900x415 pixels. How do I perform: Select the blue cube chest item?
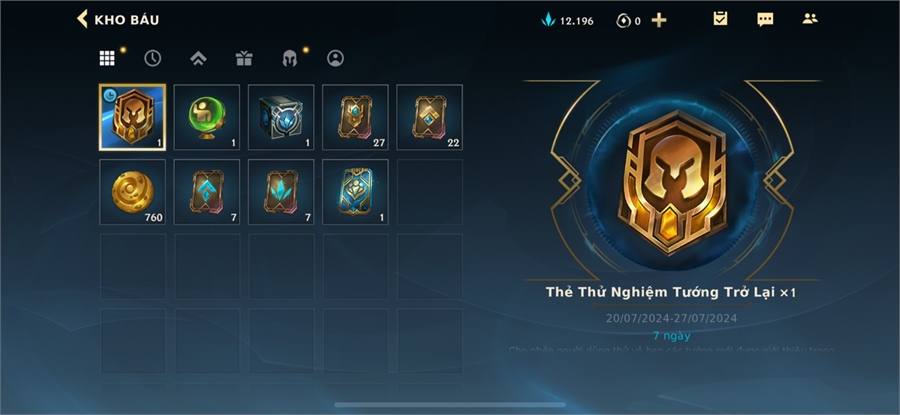tap(281, 118)
